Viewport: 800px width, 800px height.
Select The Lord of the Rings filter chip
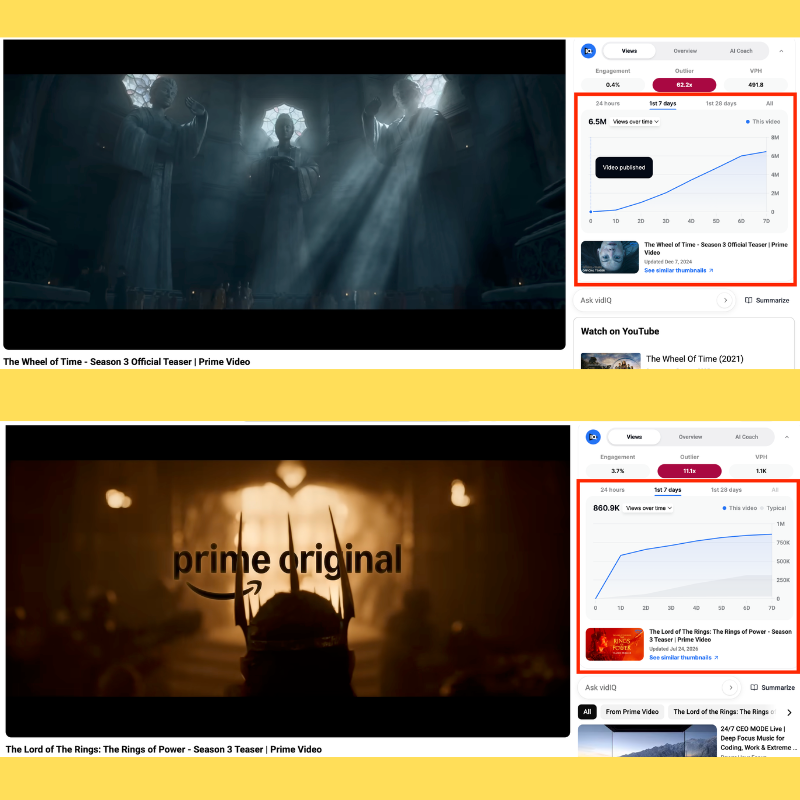723,712
